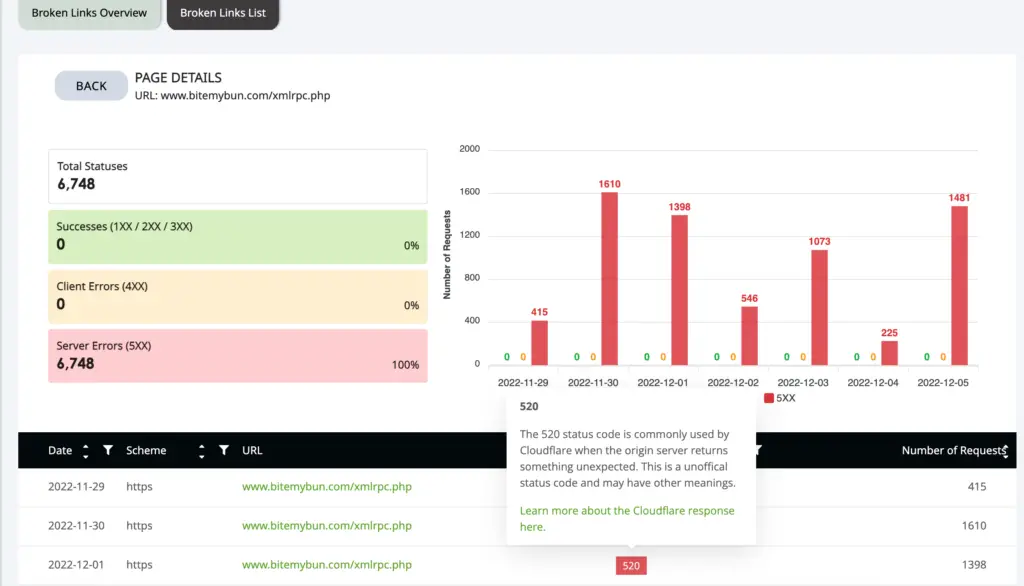Click the 2022-12-03 label on the chart axis
The image size is (1024, 586).
803,383
